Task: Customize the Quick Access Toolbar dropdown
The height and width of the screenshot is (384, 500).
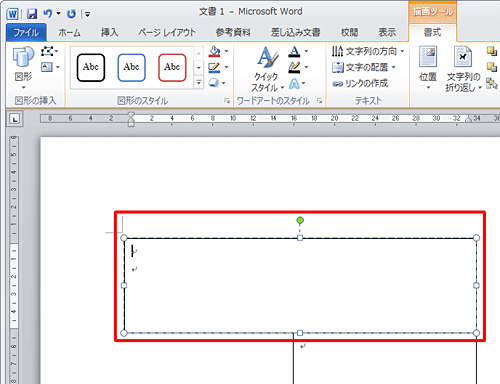Action: [x=87, y=14]
